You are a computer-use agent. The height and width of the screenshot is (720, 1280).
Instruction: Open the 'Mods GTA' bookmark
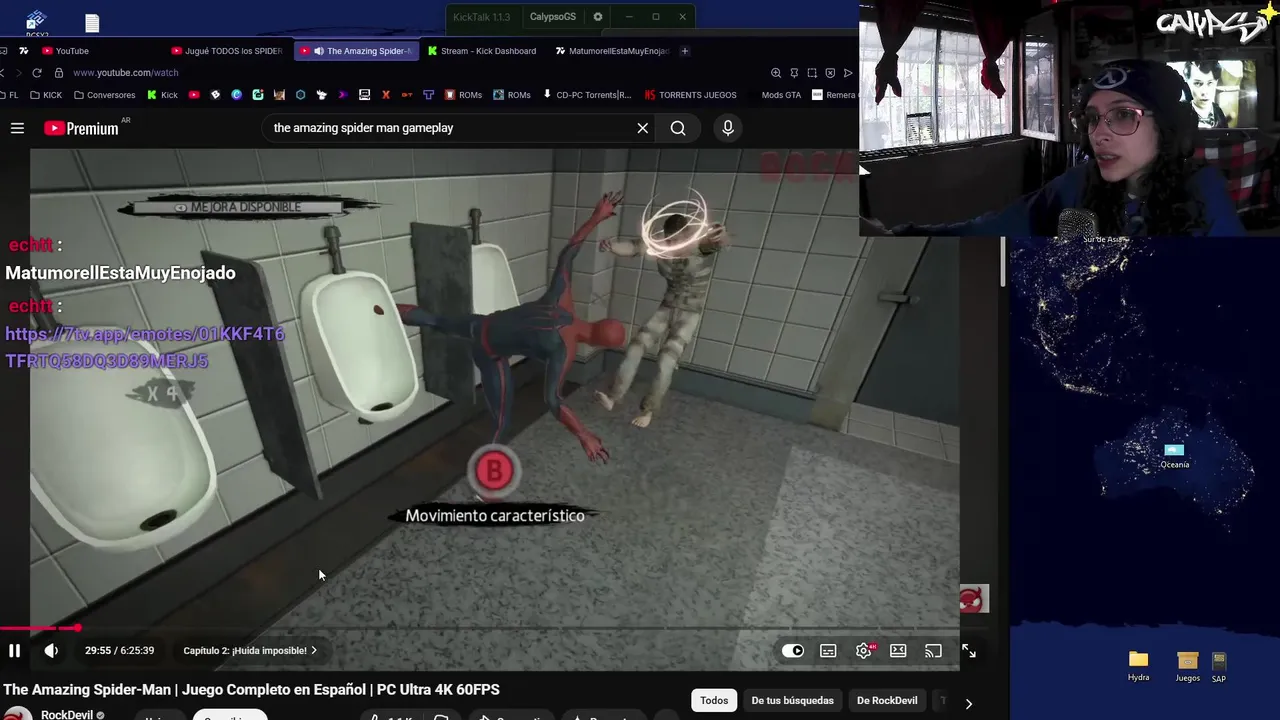coord(781,95)
